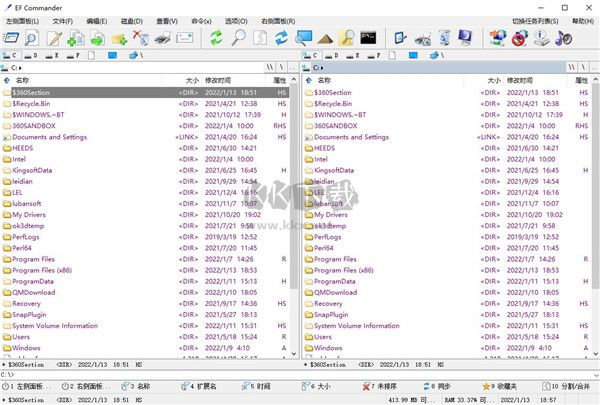Image resolution: width=600 pixels, height=405 pixels.
Task: Click the 6 大小 sort function button
Action: pyautogui.click(x=316, y=386)
